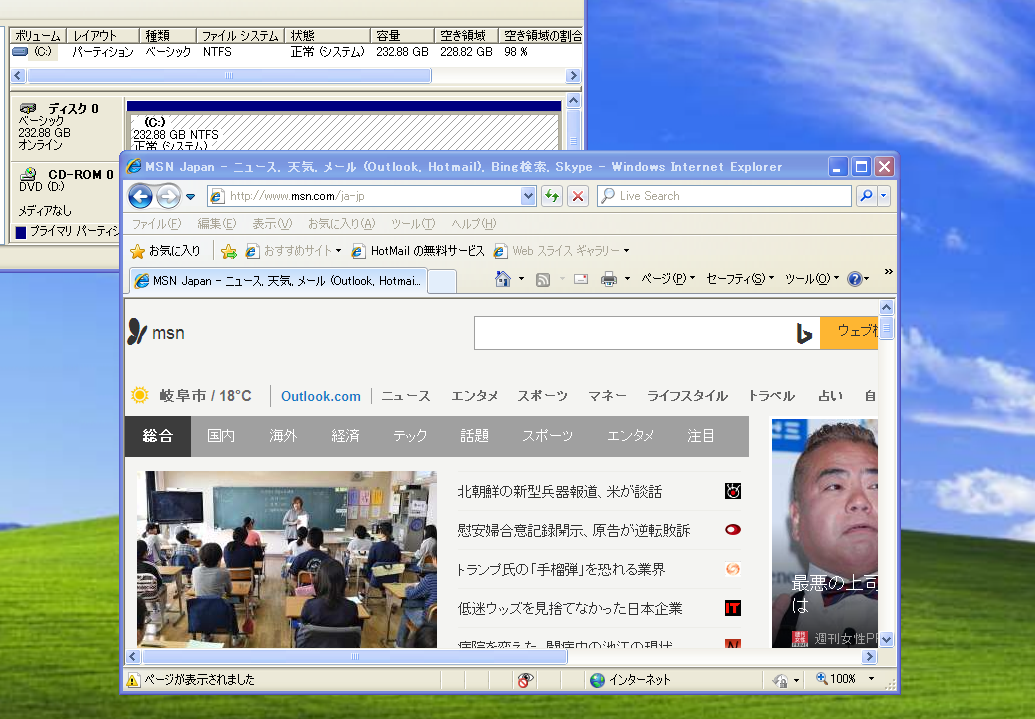Add page to favorites bar star icon
This screenshot has width=1035, height=719.
229,251
